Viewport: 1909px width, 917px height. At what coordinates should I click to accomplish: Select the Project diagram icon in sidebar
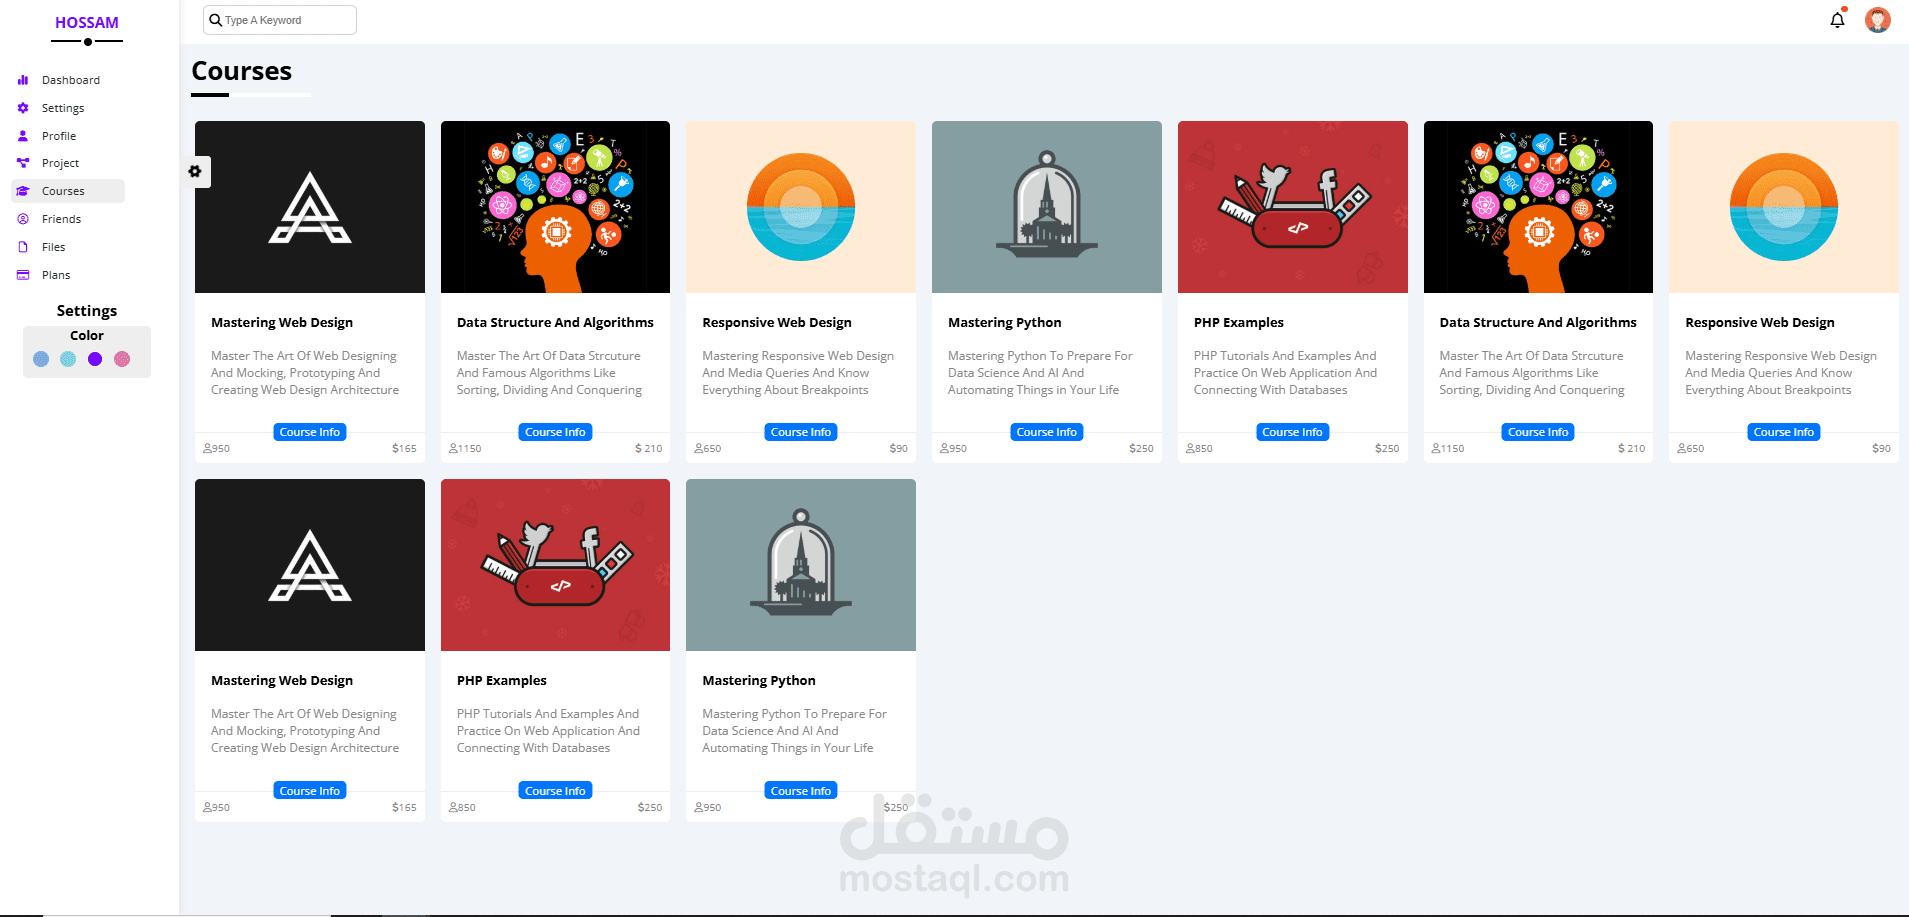pyautogui.click(x=23, y=163)
